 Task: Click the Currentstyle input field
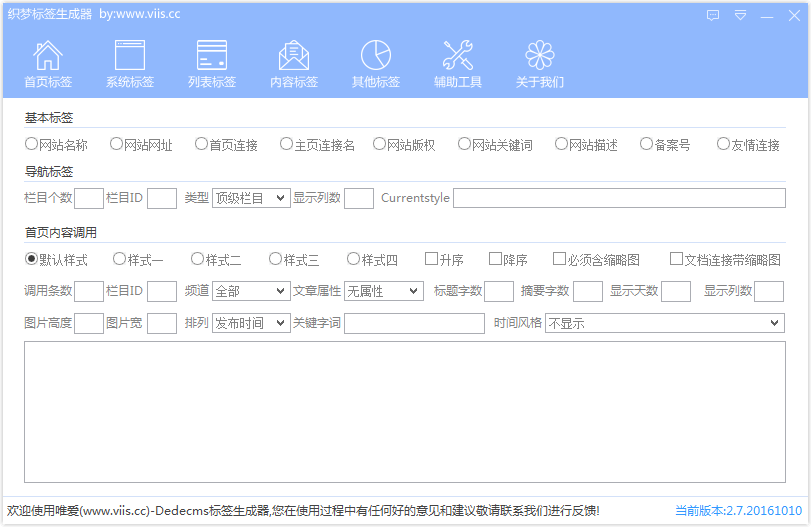[618, 198]
